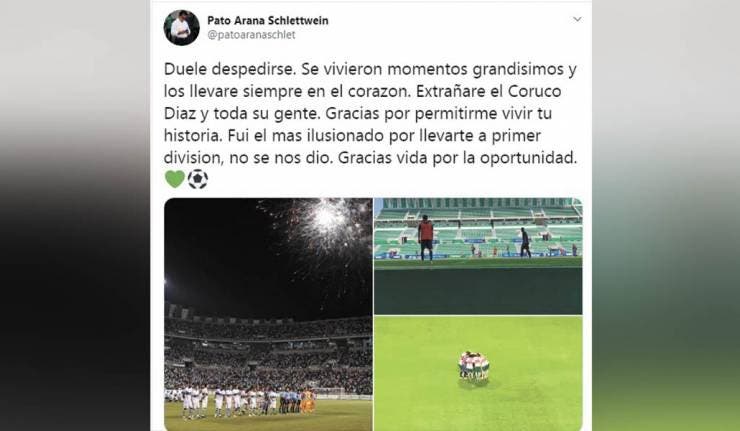
Task: Open the team huddle on grass photo
Action: [x=478, y=373]
